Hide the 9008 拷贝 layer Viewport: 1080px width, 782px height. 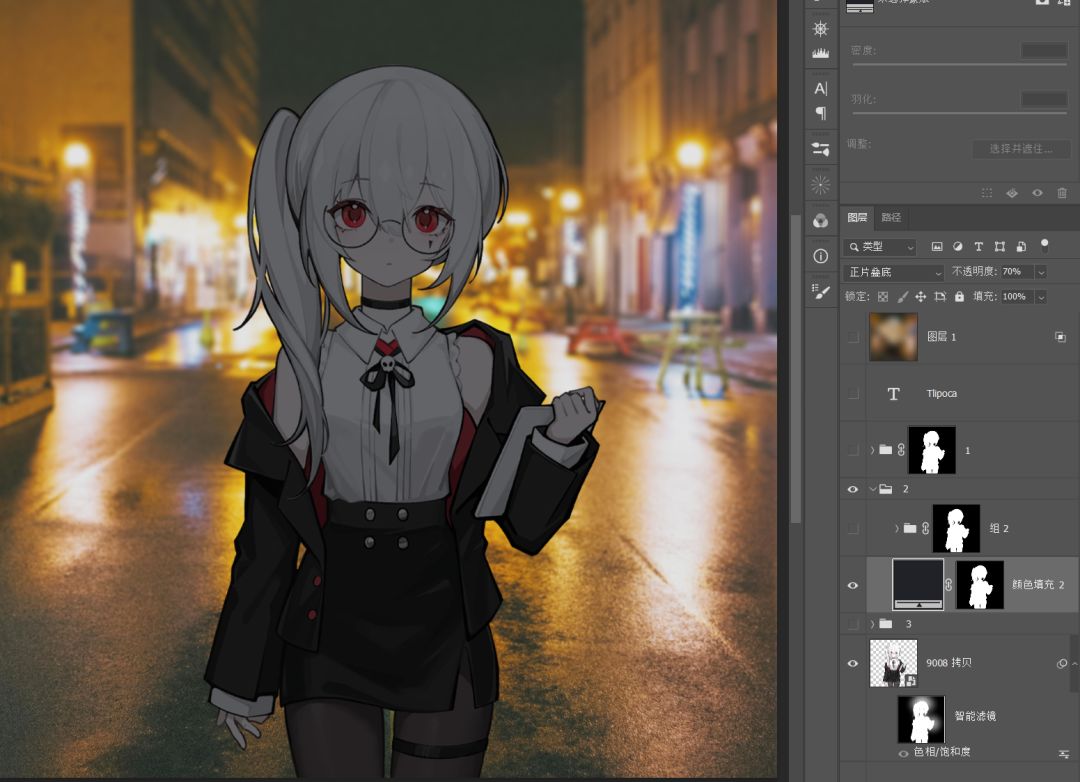click(x=853, y=663)
